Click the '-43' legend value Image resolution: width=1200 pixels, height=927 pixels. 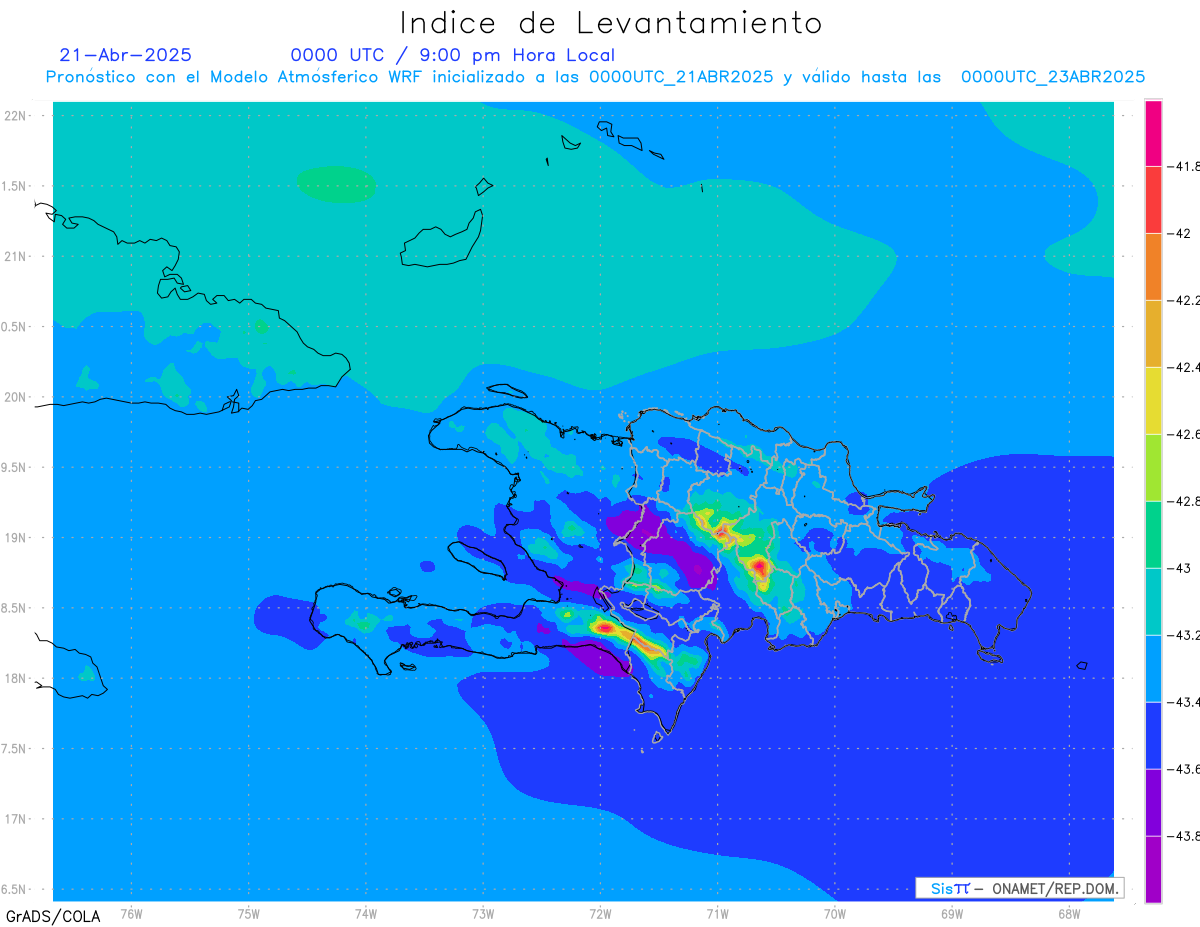[x=1180, y=568]
